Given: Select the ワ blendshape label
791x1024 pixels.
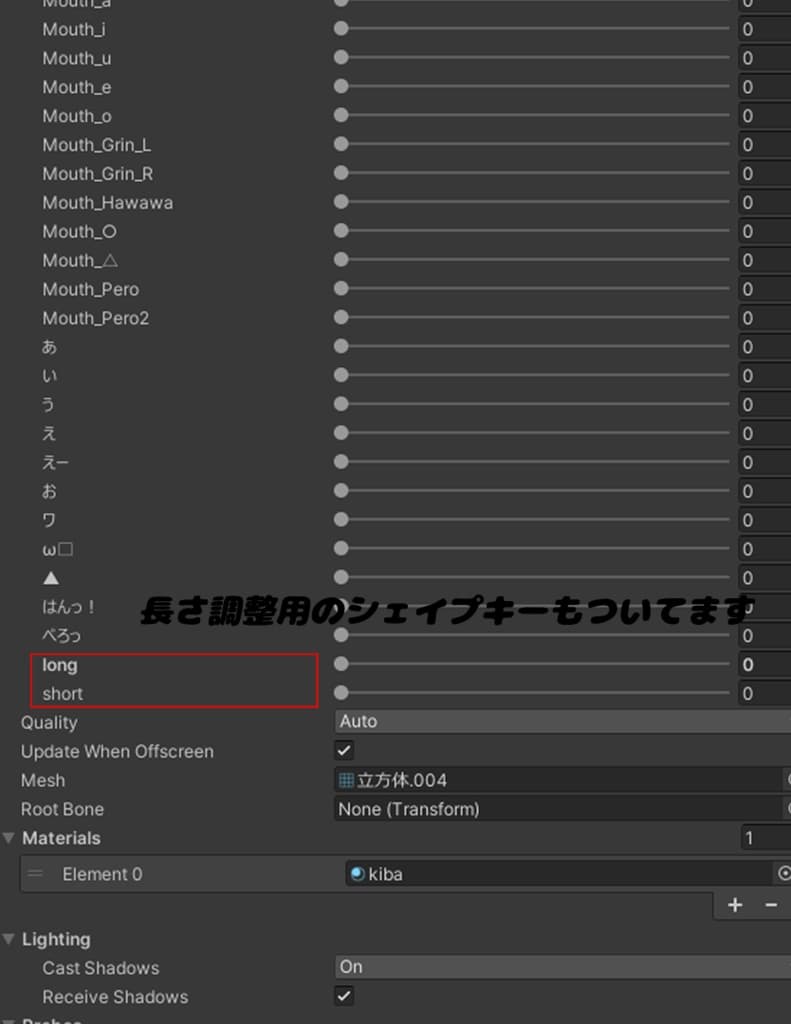Looking at the screenshot, I should (x=49, y=520).
